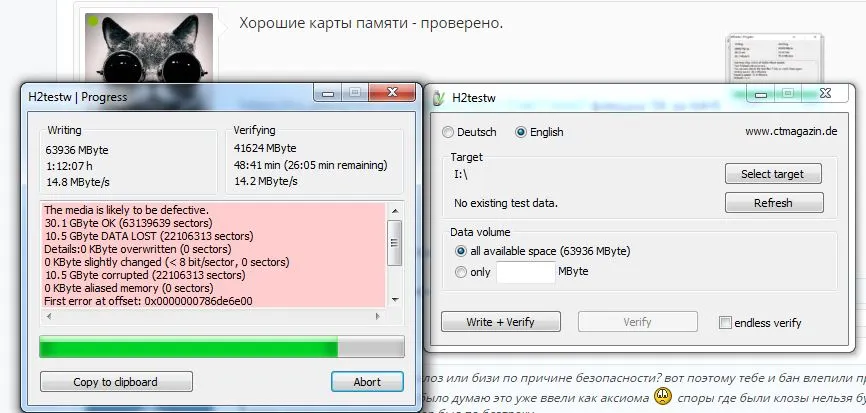Minimize the H2testw Progress window

click(328, 93)
